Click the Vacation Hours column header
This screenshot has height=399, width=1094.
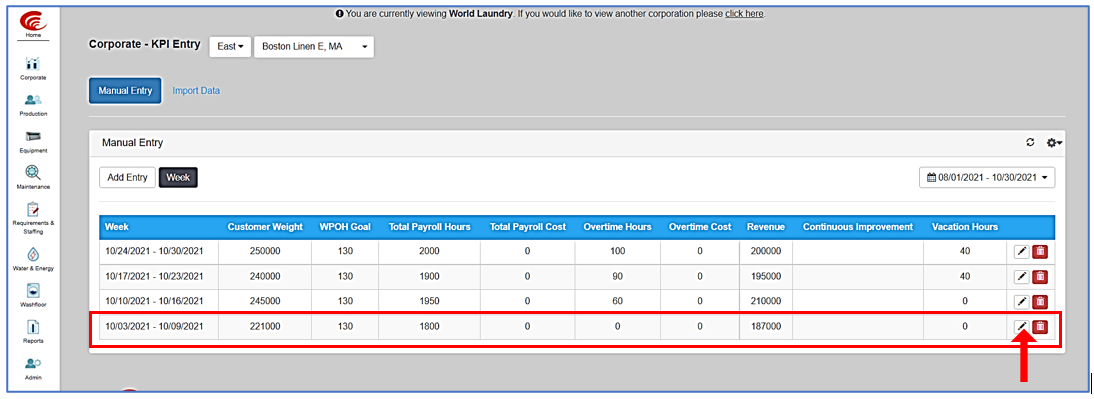pyautogui.click(x=965, y=227)
